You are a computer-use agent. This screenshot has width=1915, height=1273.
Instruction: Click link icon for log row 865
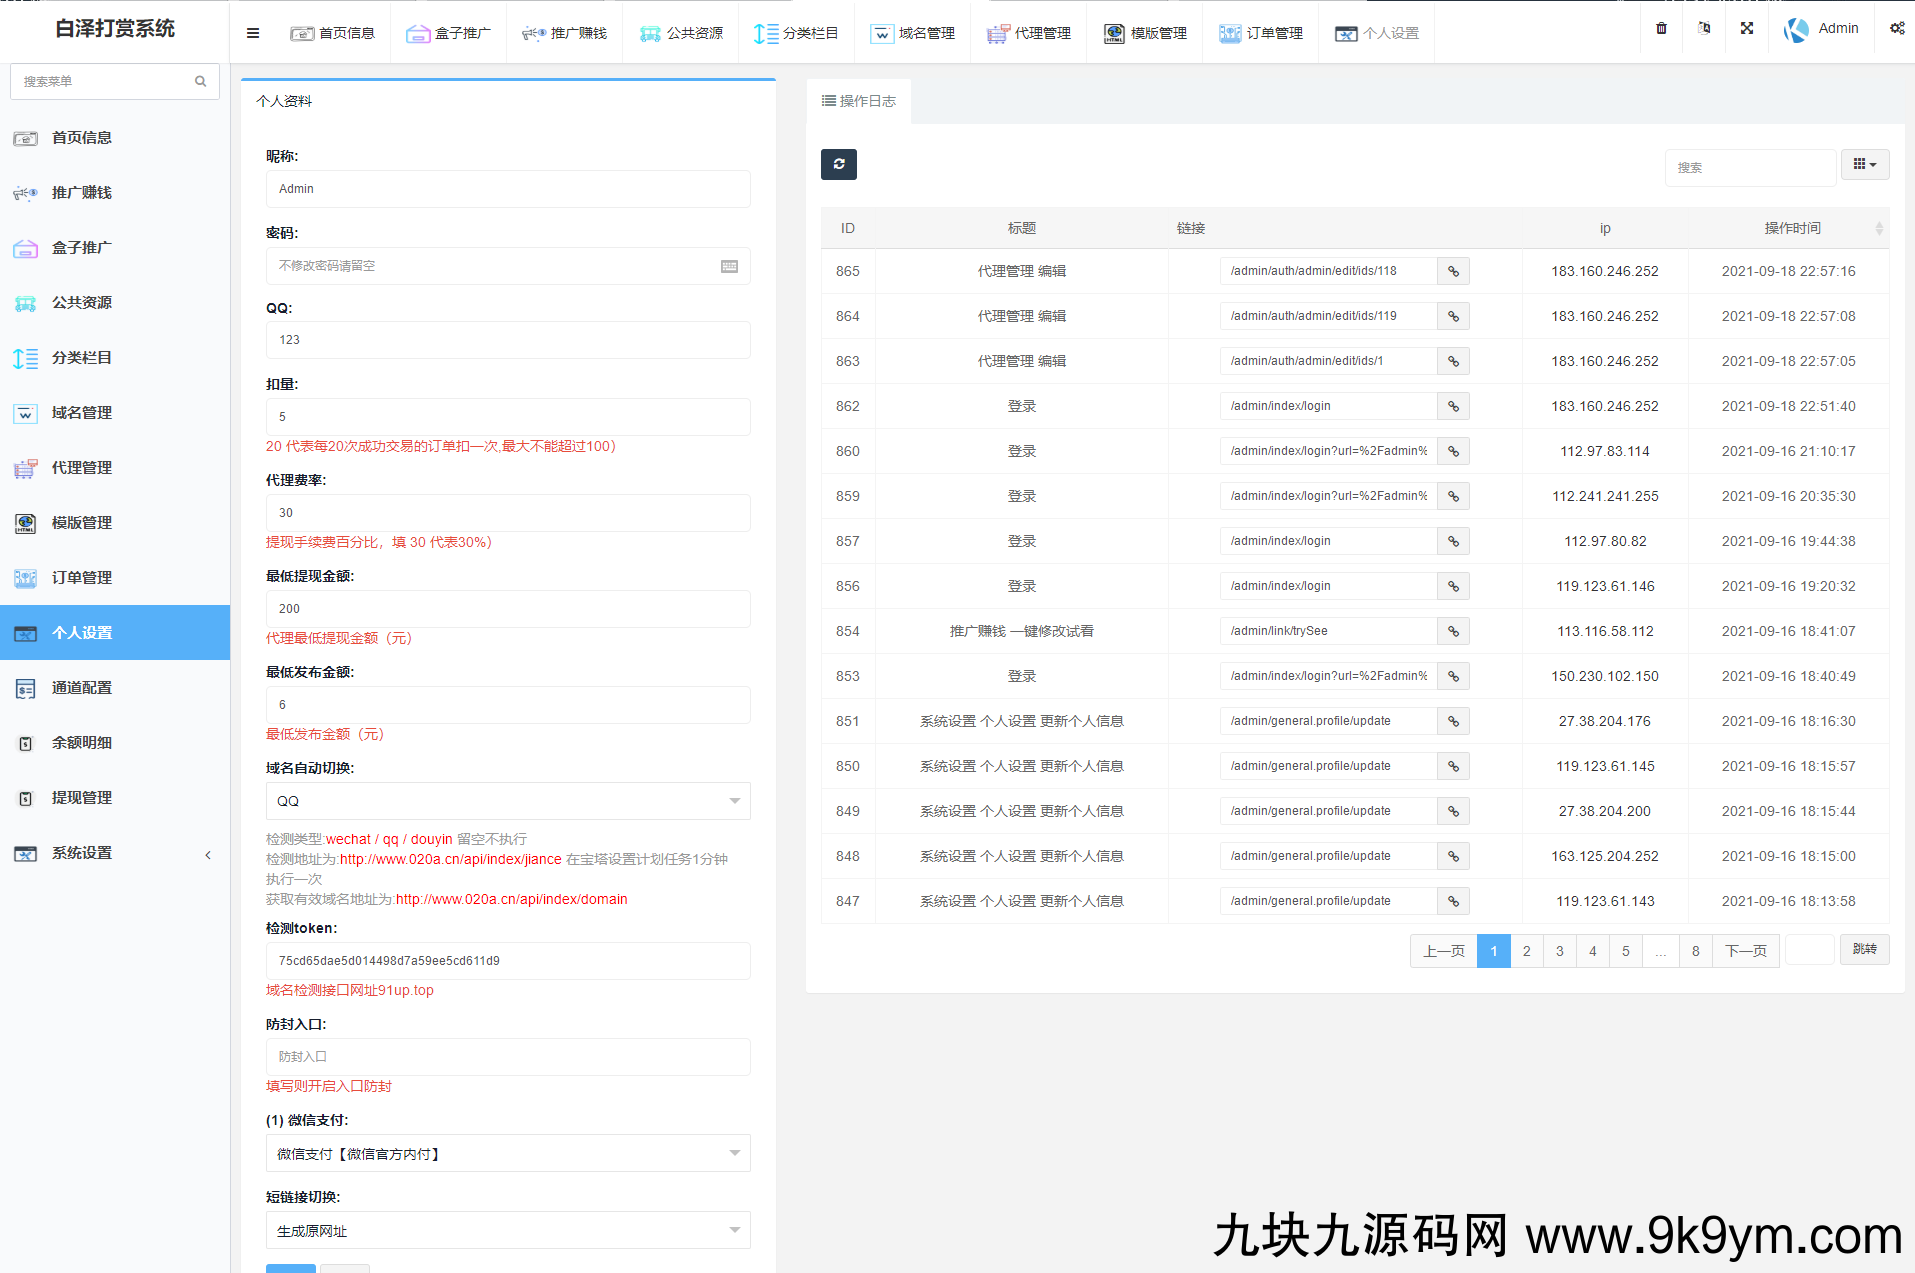coord(1453,271)
